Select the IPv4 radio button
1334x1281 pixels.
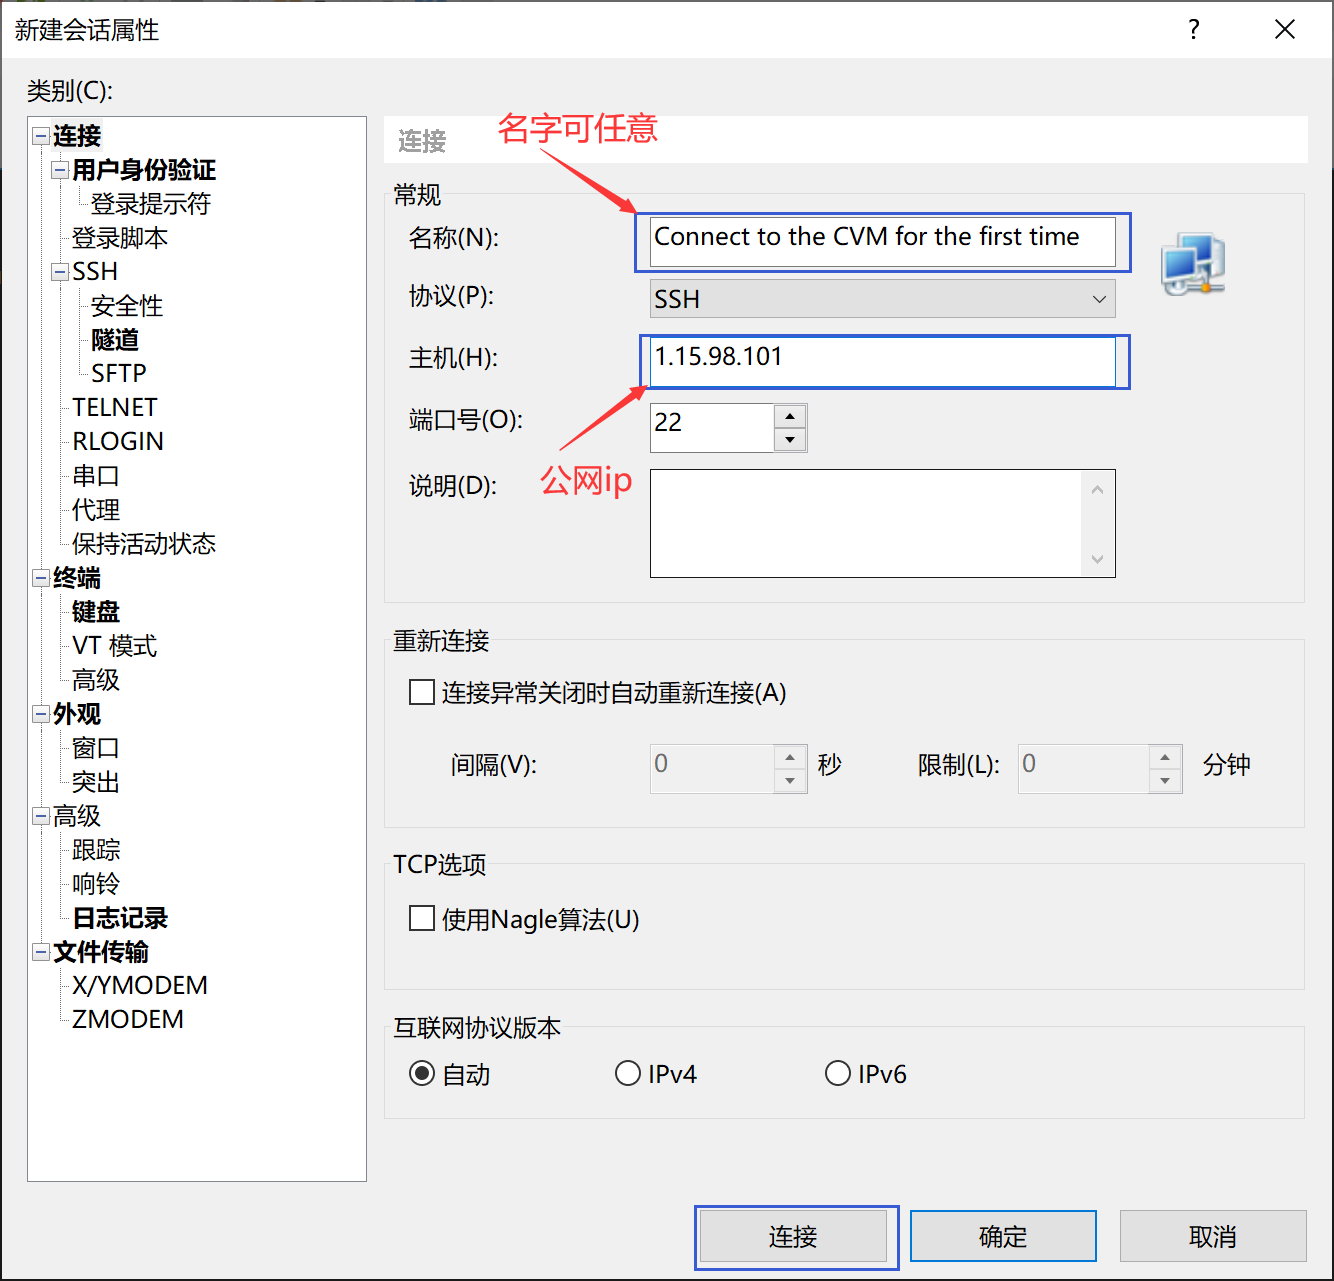pos(628,1074)
